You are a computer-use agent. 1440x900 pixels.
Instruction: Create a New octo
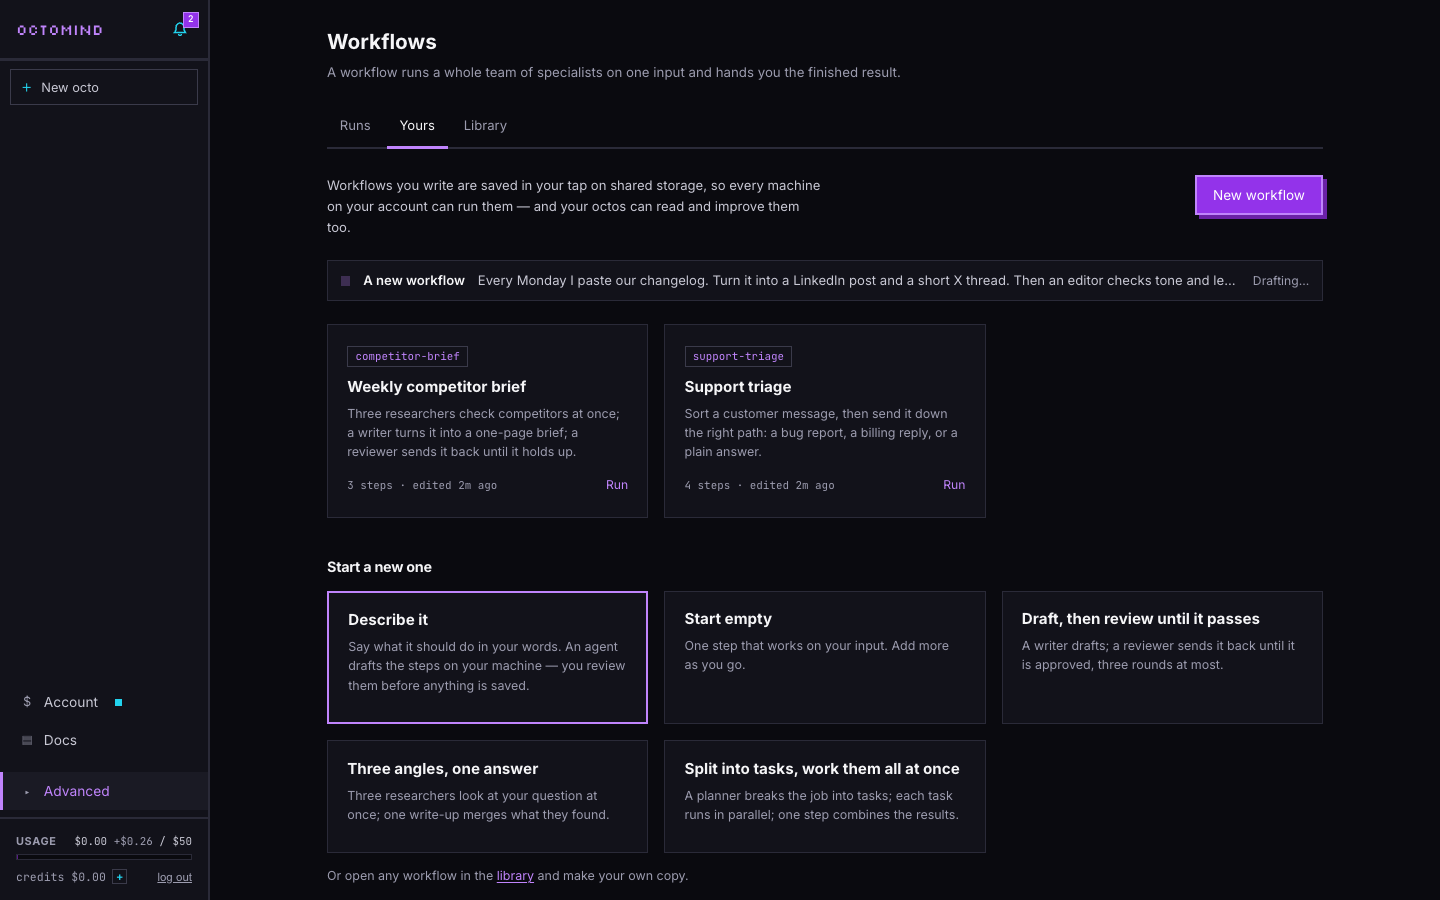[x=104, y=87]
